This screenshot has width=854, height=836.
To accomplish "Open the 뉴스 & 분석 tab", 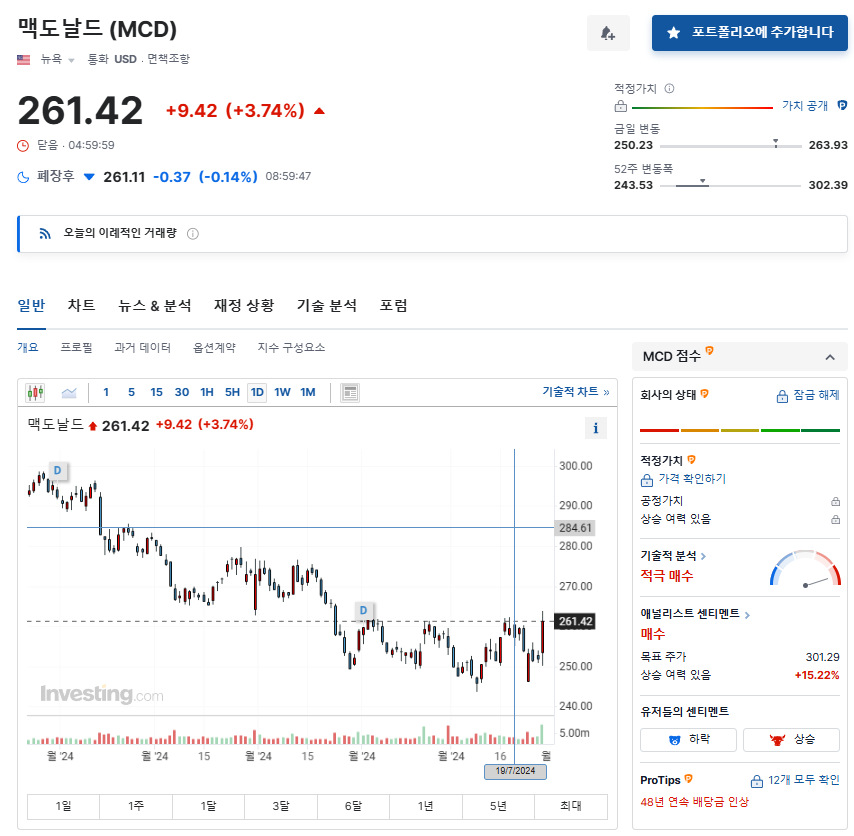I will coord(155,305).
